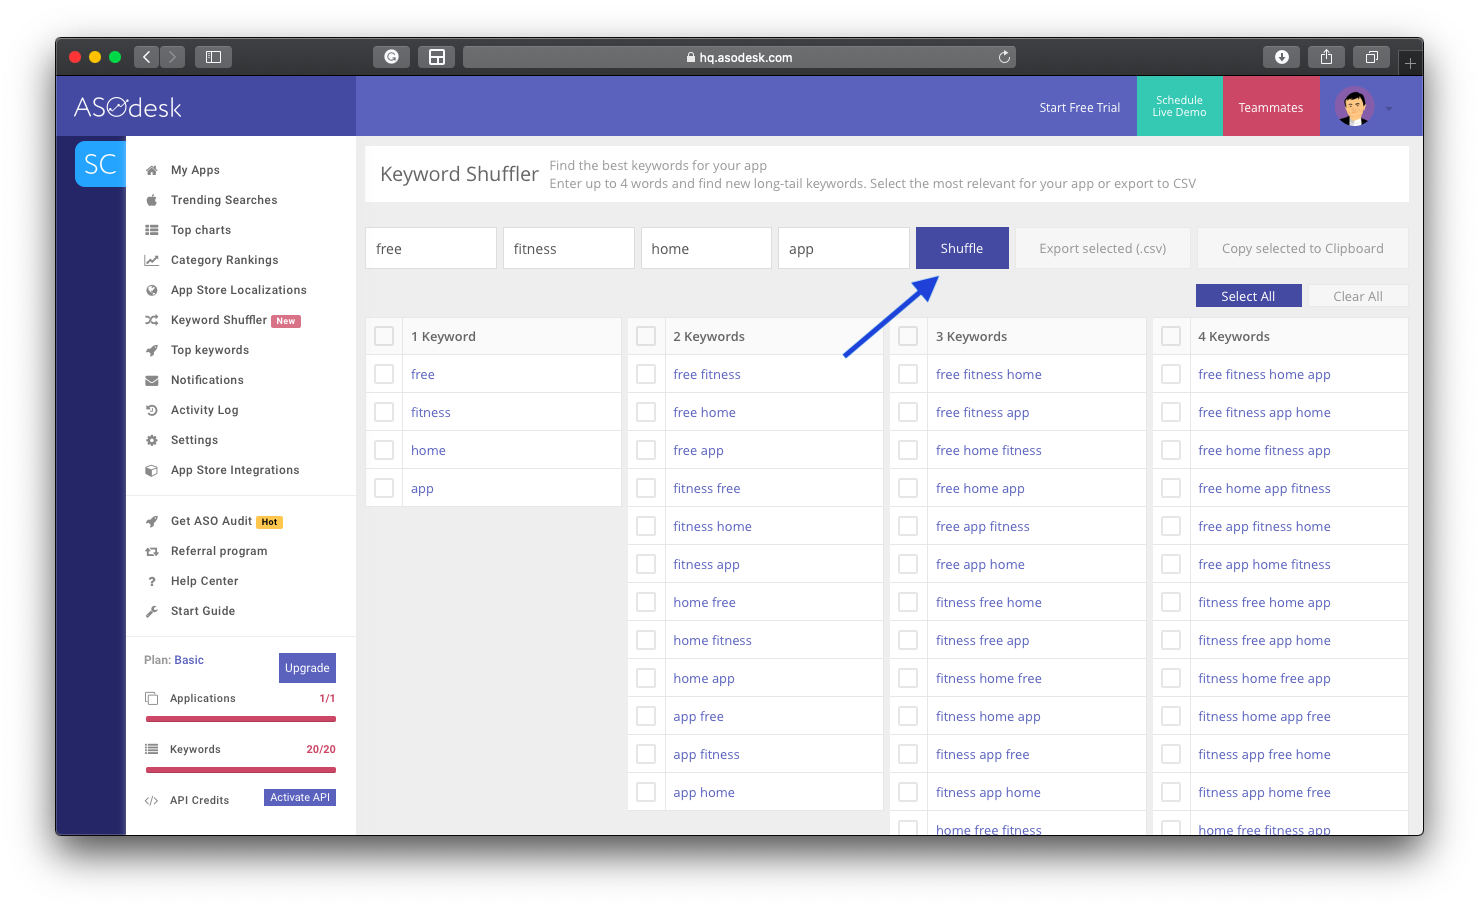This screenshot has height=909, width=1479.
Task: Expand the user account dropdown arrow
Action: pos(1389,108)
